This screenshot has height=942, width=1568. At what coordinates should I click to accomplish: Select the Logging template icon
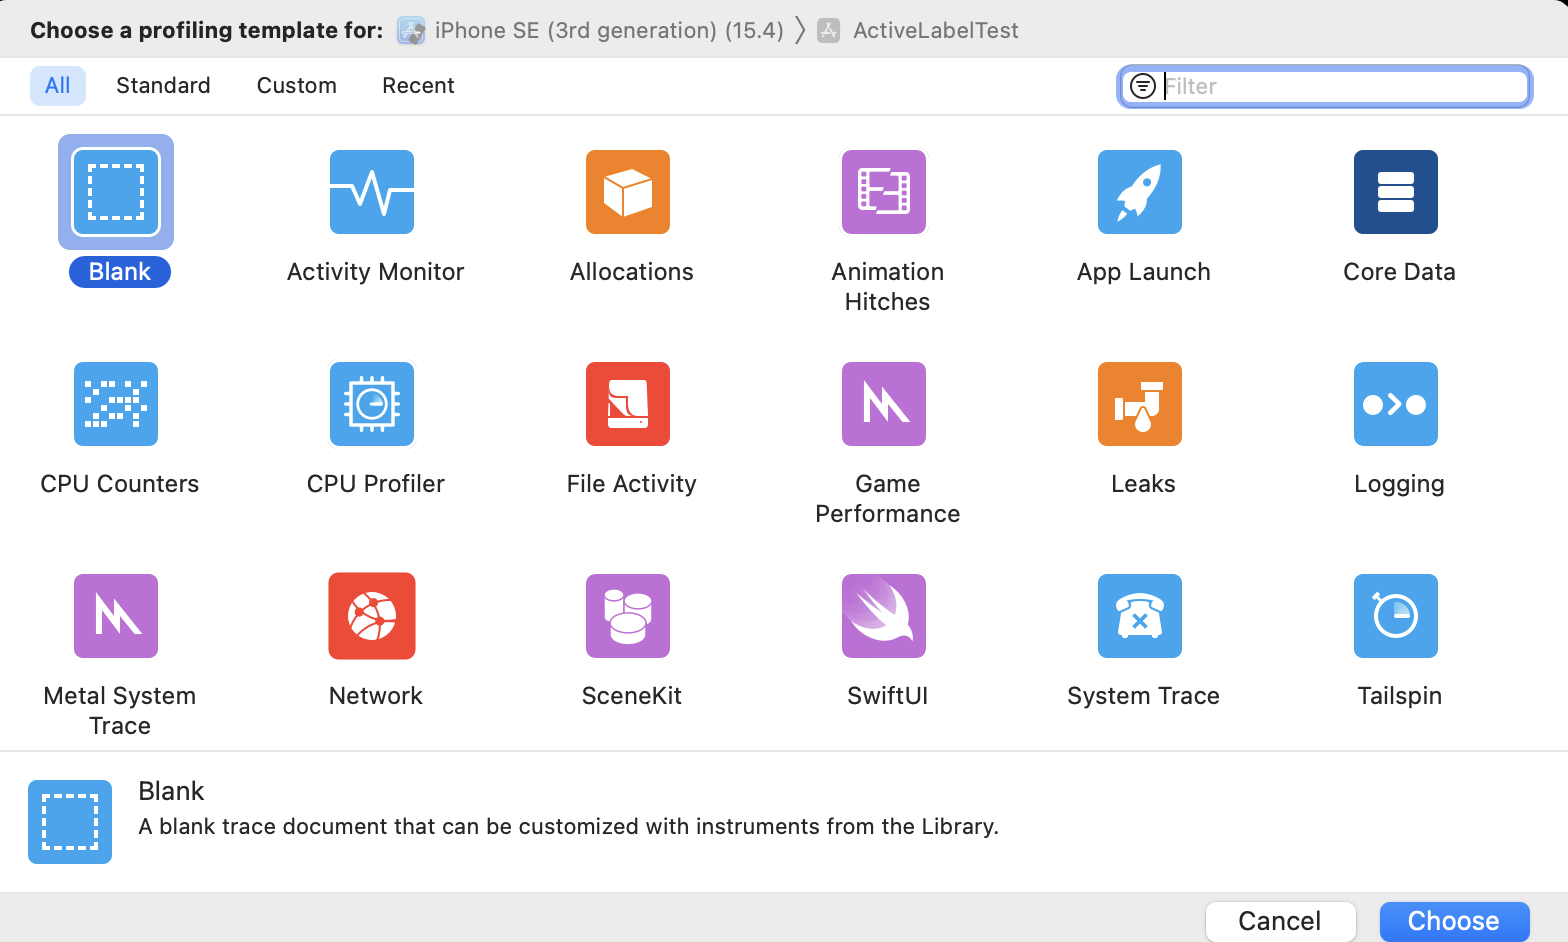[1396, 404]
